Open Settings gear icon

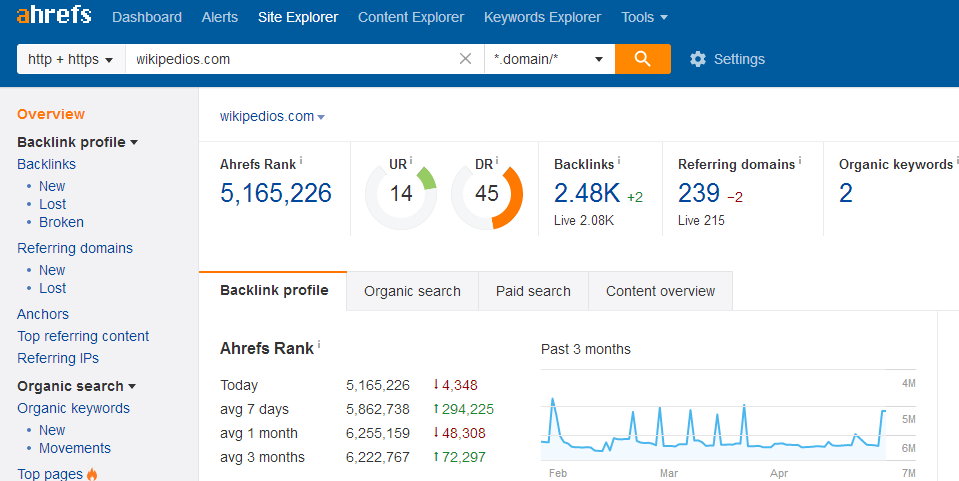(698, 59)
